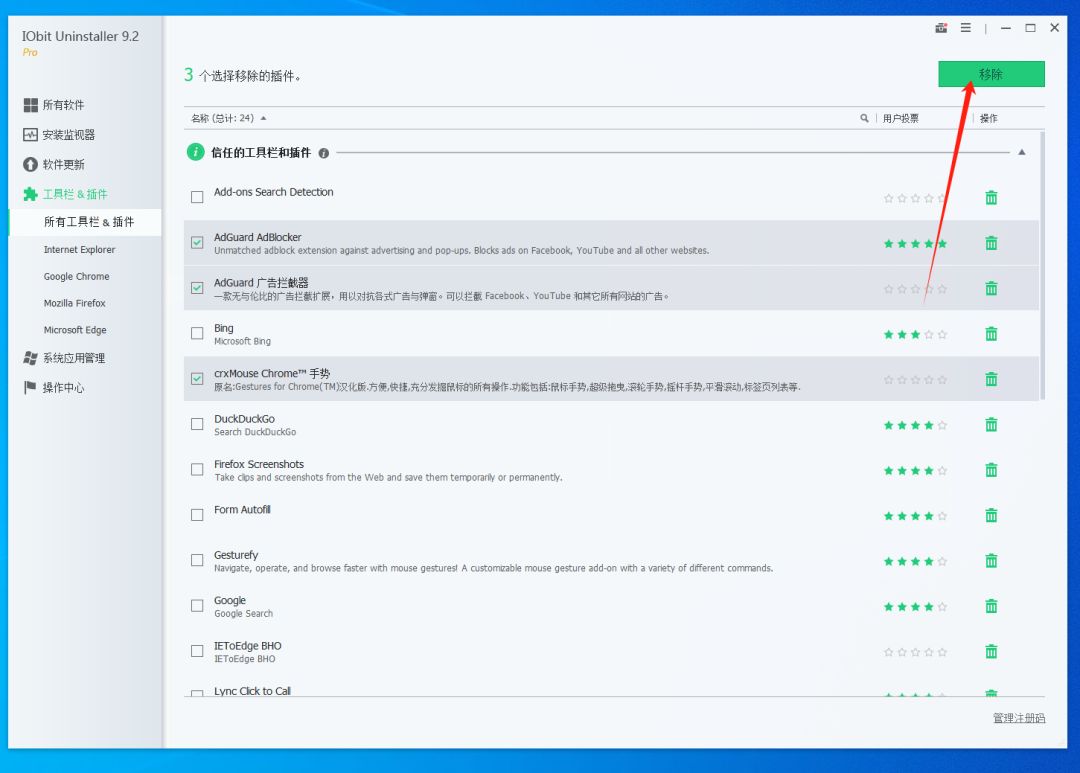
Task: Click star rating for Gesturefy
Action: 915,562
